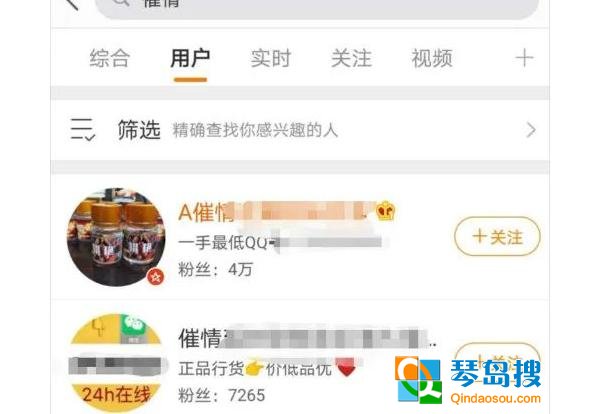This screenshot has height=414, width=605.
Task: Expand the 筛选 row chevron arrow
Action: click(531, 130)
